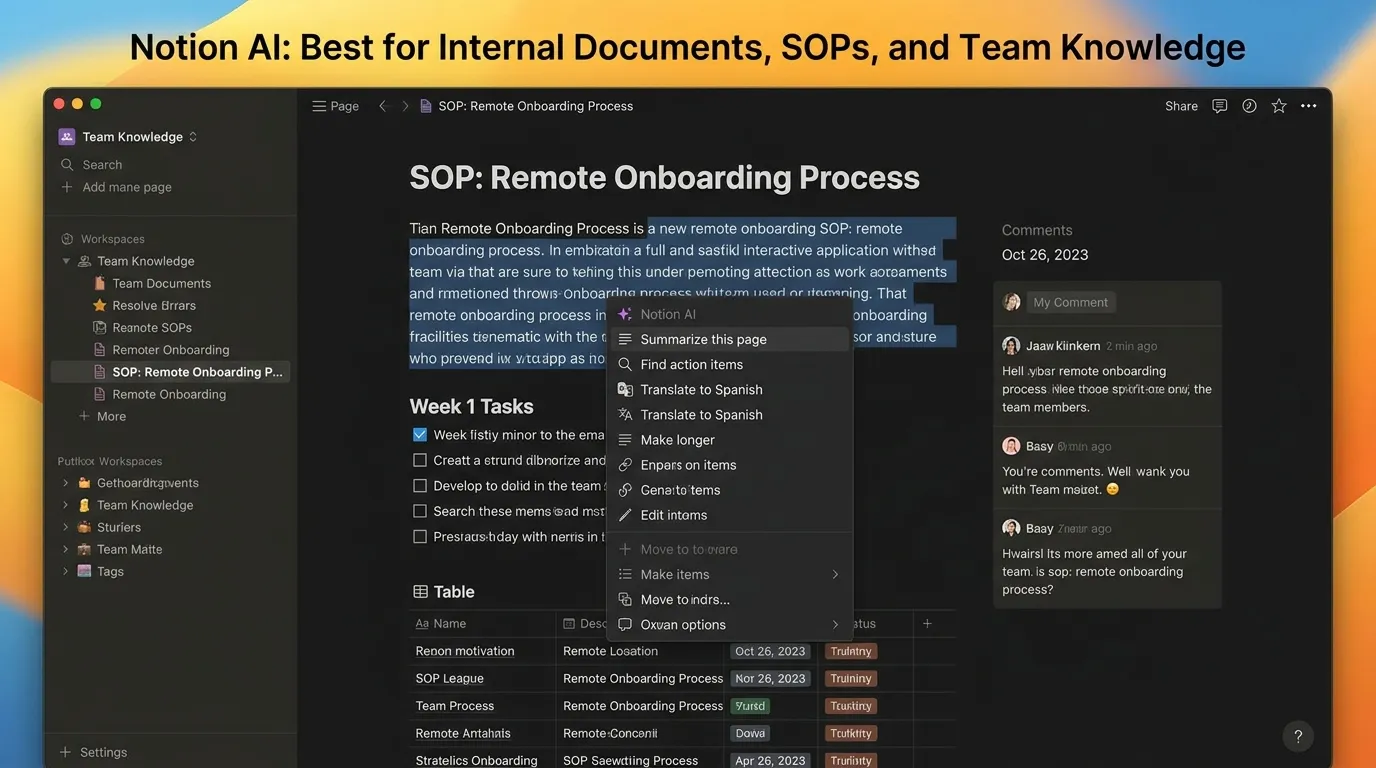This screenshot has width=1376, height=768.
Task: Choose Find action items
Action: click(x=729, y=364)
